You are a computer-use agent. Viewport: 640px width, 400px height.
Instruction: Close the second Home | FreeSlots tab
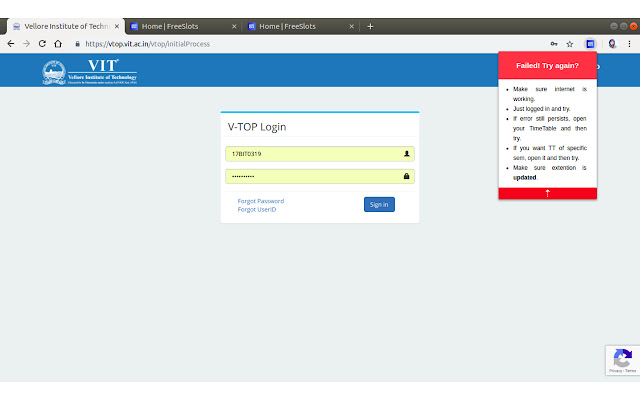(x=351, y=26)
